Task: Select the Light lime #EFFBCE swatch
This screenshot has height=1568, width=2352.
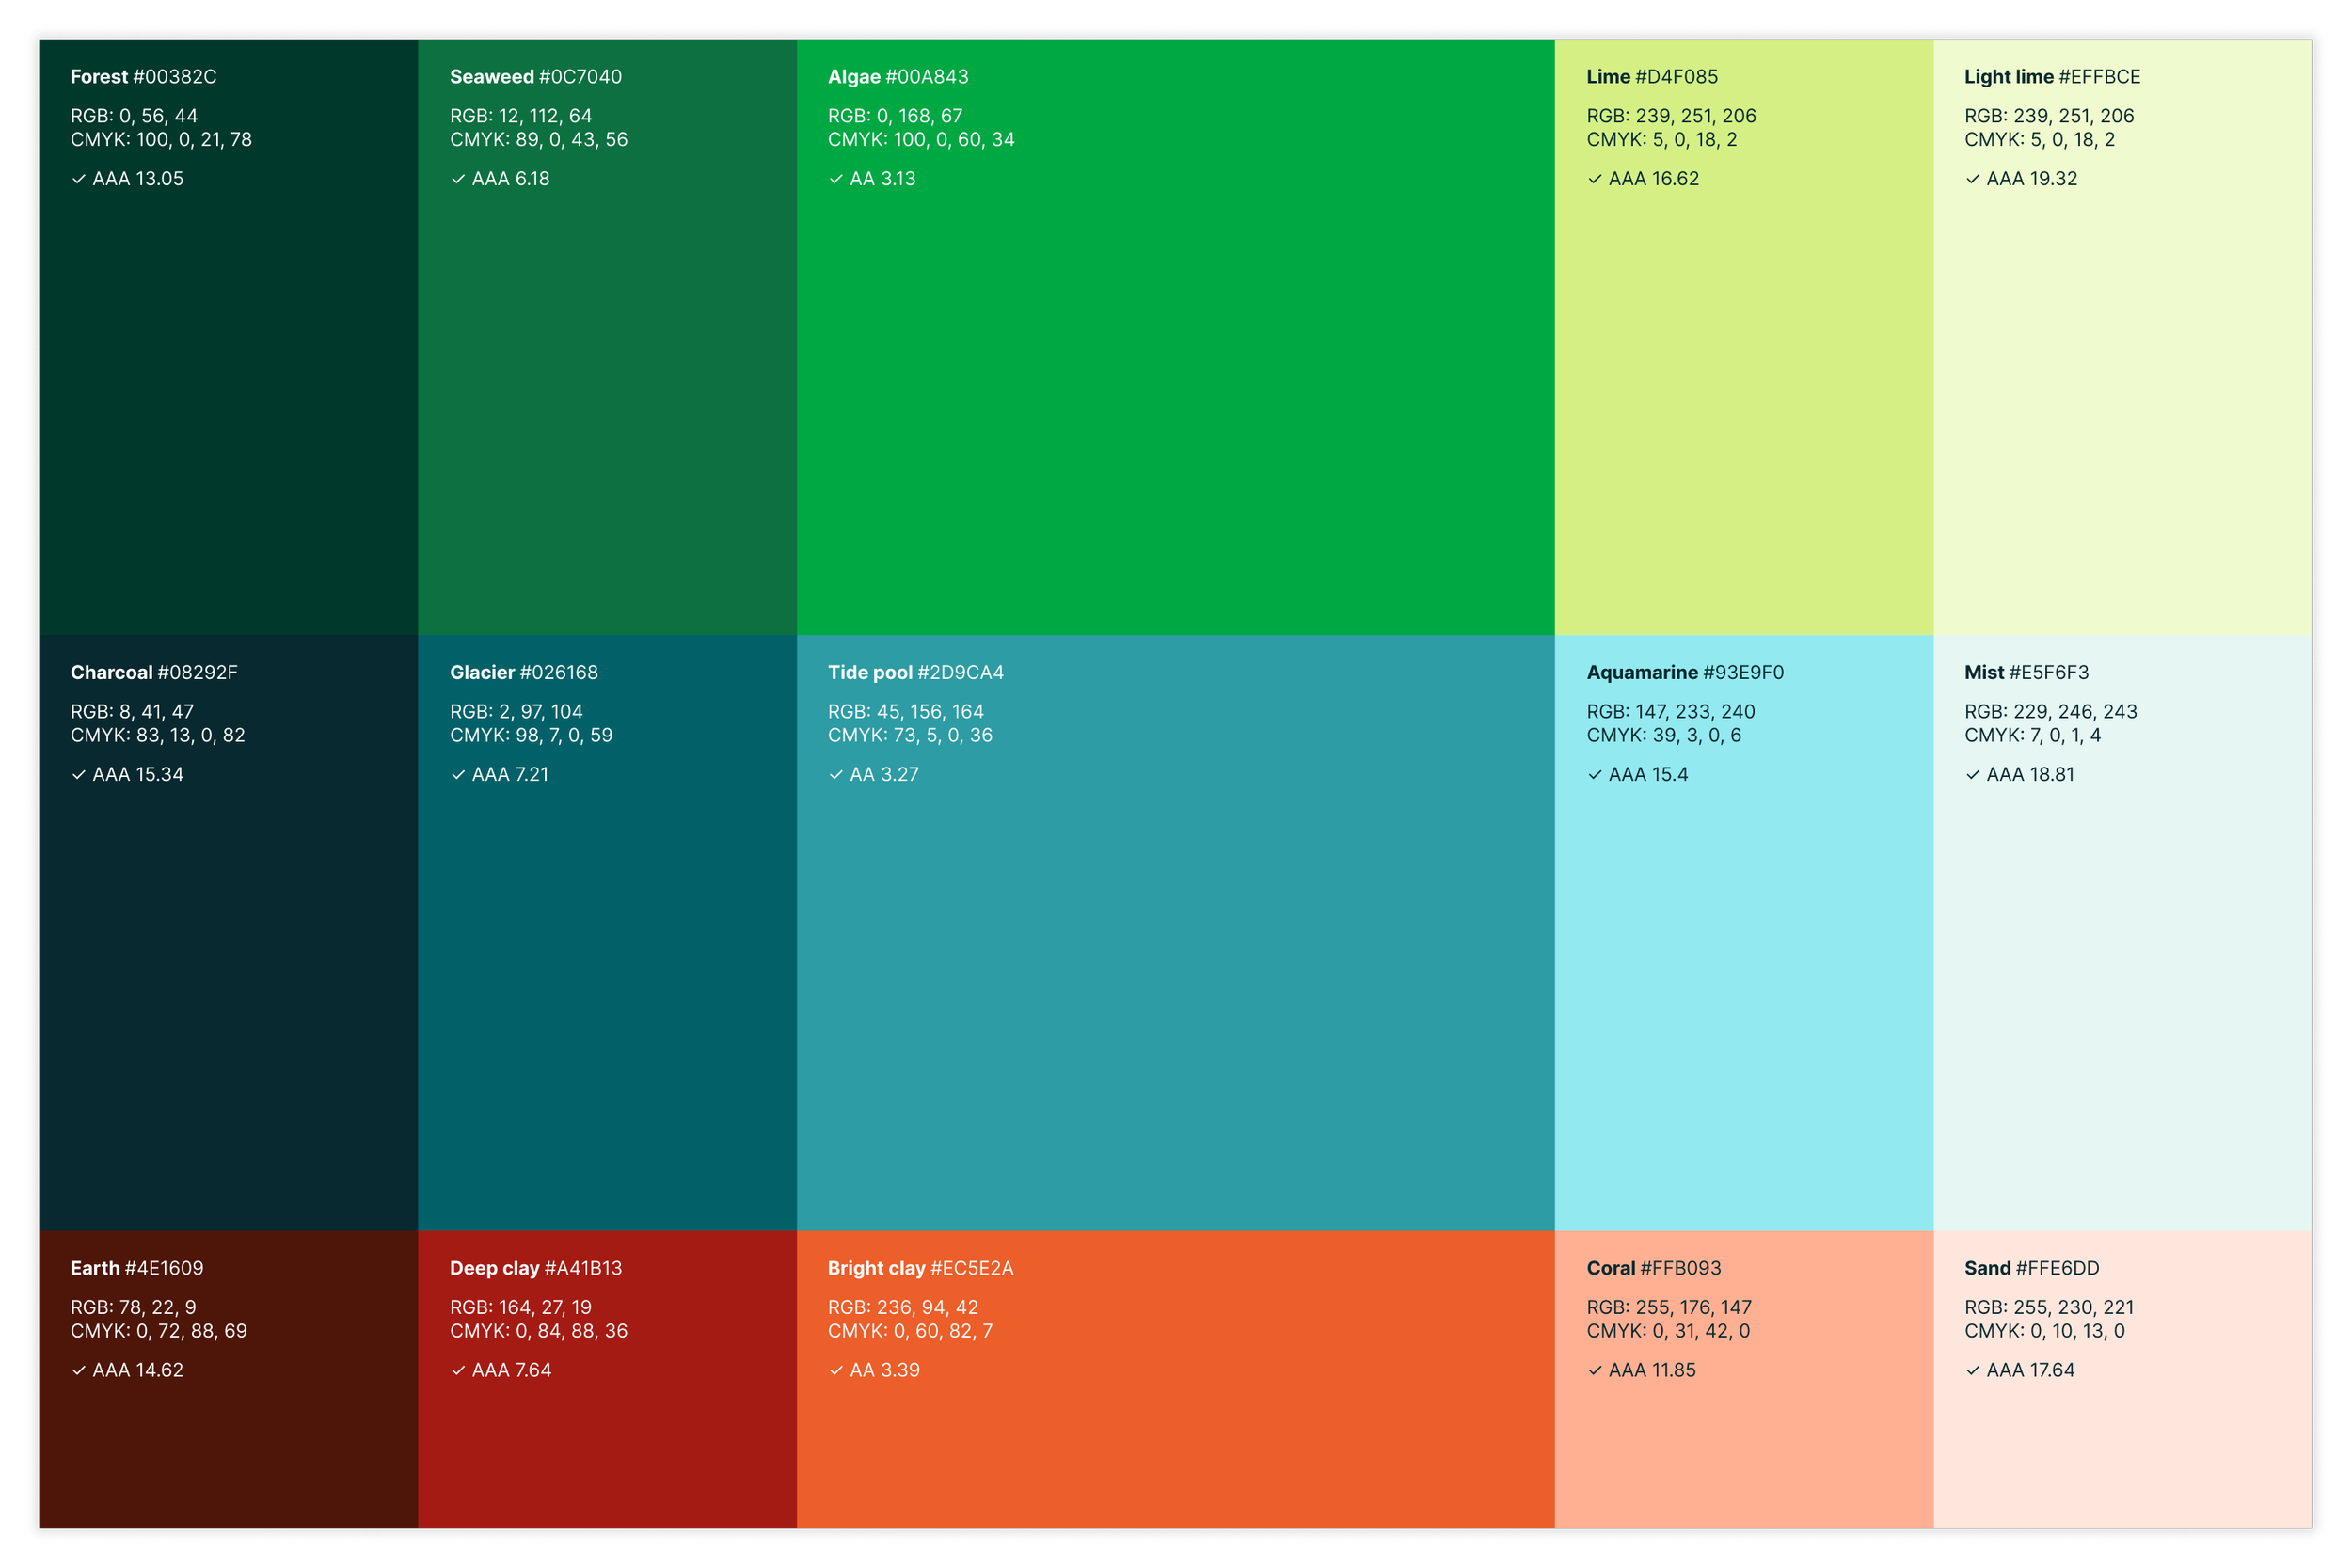Action: click(2122, 400)
